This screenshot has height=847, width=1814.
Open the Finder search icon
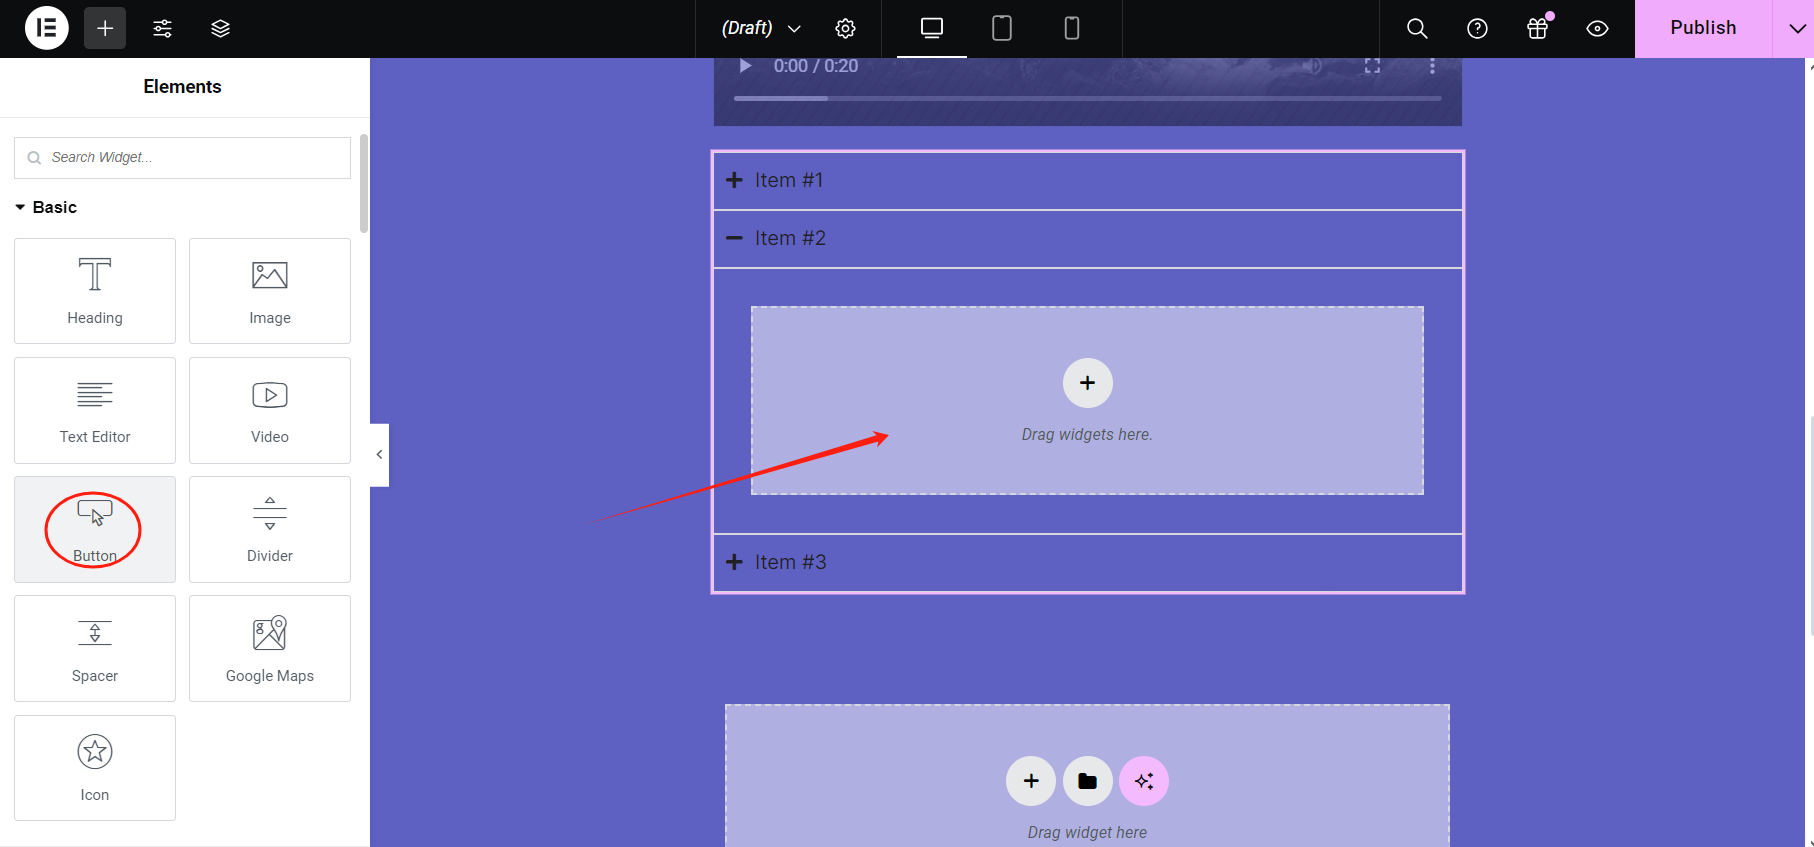[x=1417, y=28]
